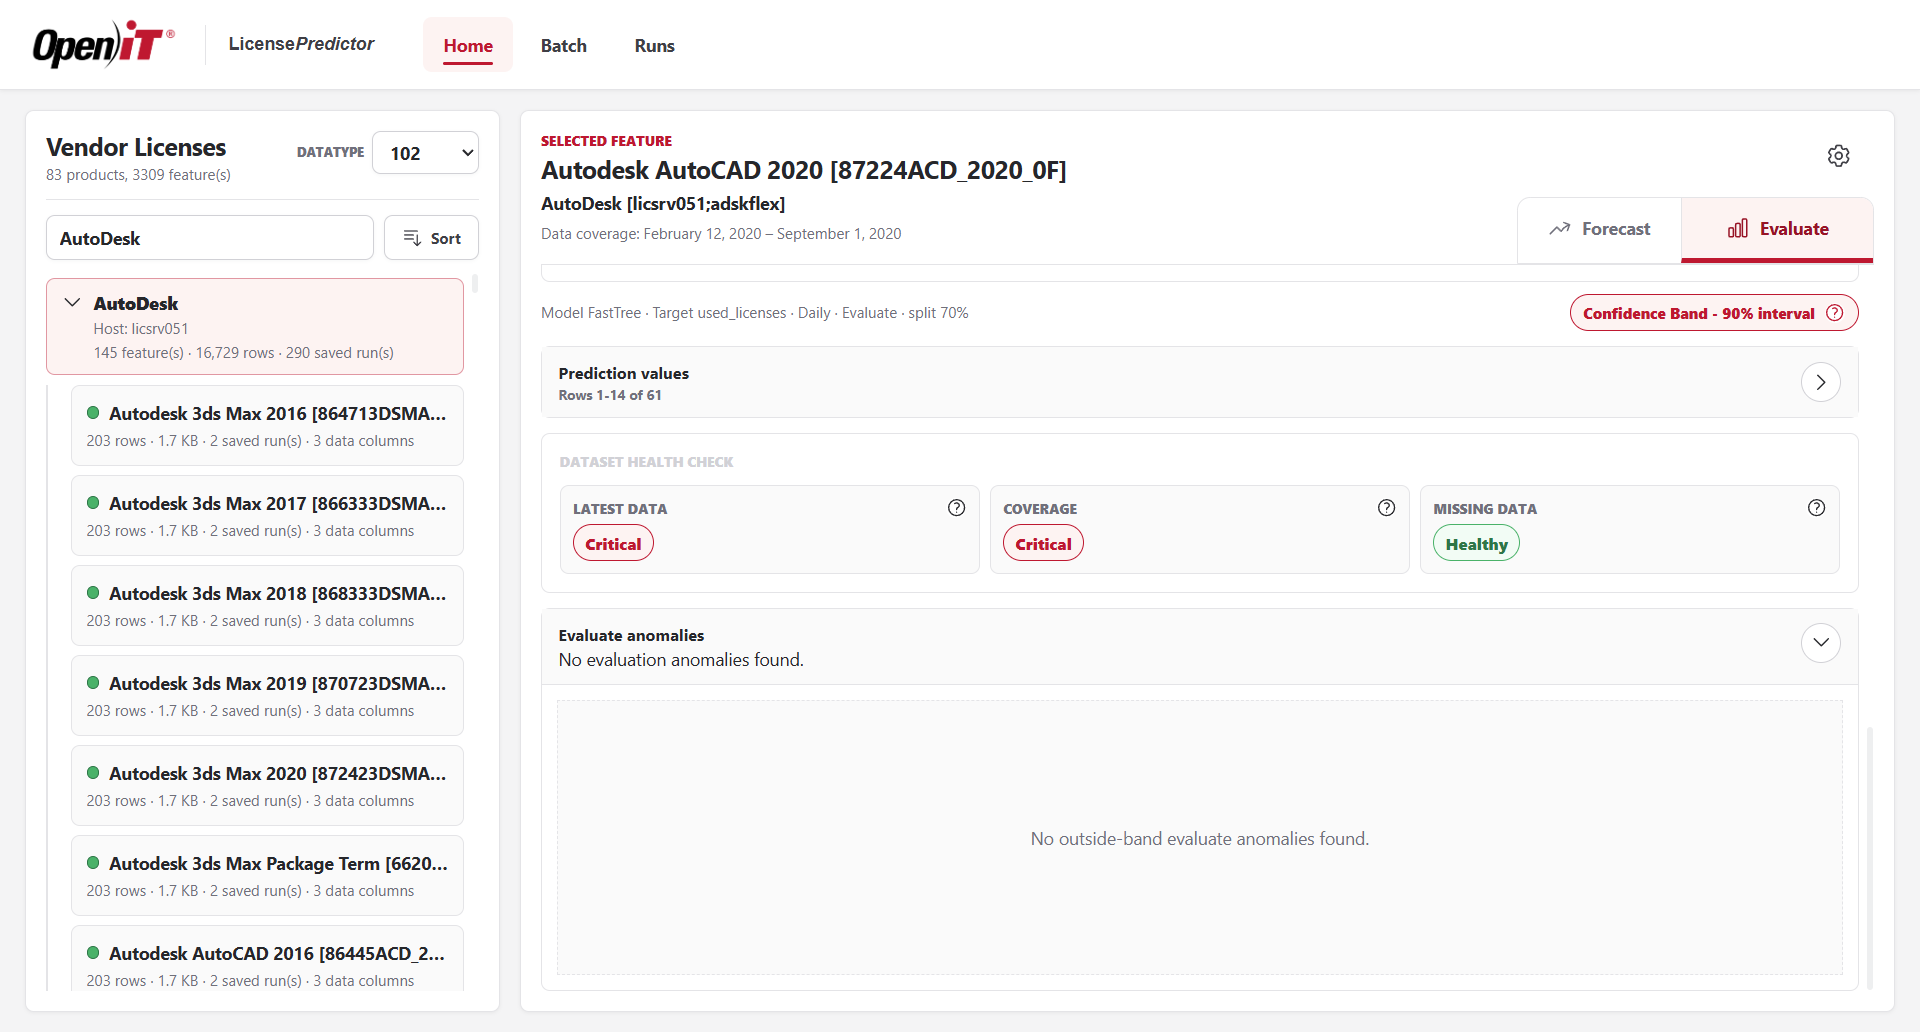Go to the Home tab
Screen dimensions: 1920x1032
coord(468,45)
